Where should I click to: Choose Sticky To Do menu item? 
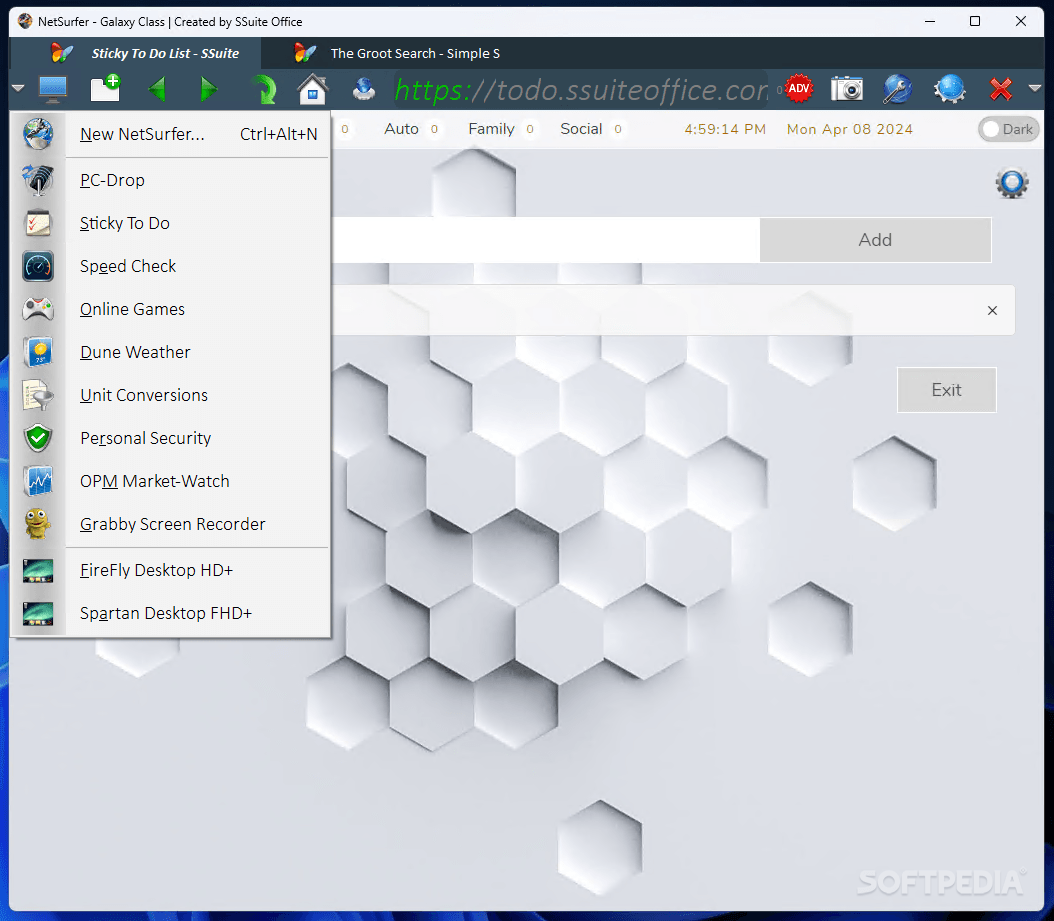pos(171,223)
